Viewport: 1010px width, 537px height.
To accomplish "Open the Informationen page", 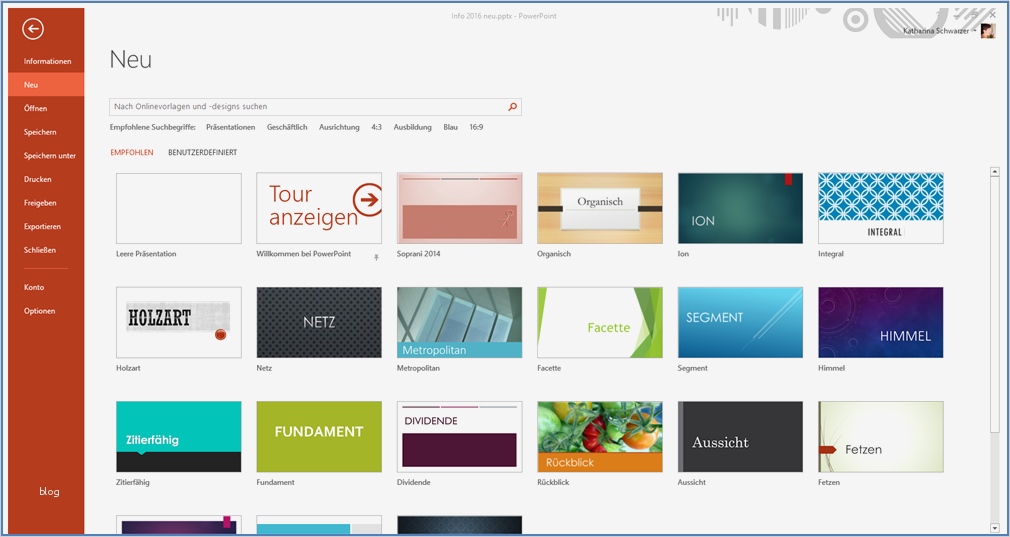I will pyautogui.click(x=46, y=61).
